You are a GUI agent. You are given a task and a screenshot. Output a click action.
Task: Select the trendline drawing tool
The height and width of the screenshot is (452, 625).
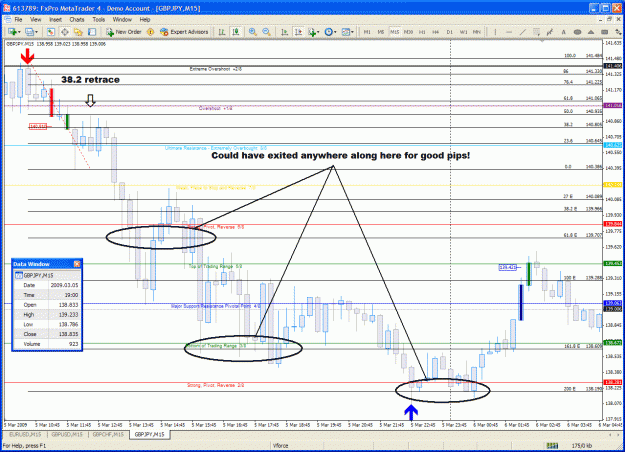[x=523, y=32]
